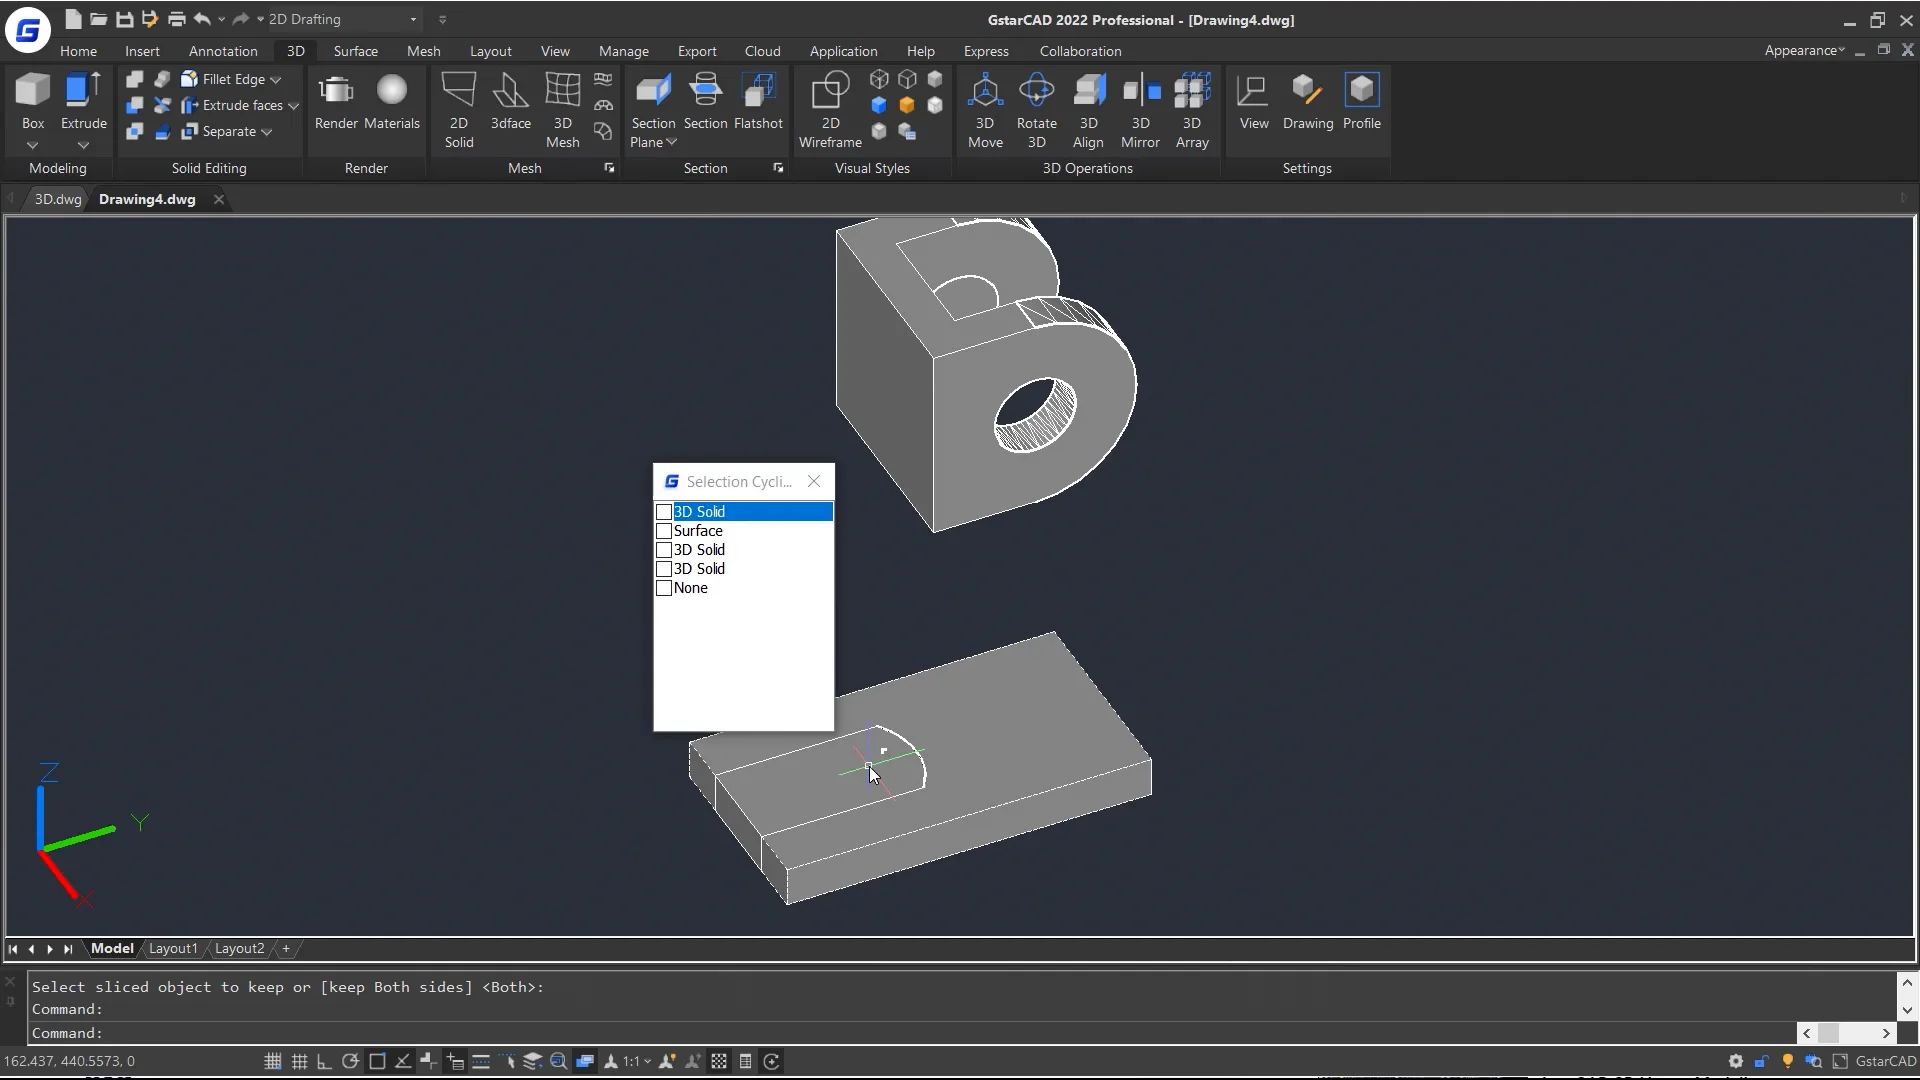Open the Materials tool
The height and width of the screenshot is (1080, 1920).
point(391,91)
